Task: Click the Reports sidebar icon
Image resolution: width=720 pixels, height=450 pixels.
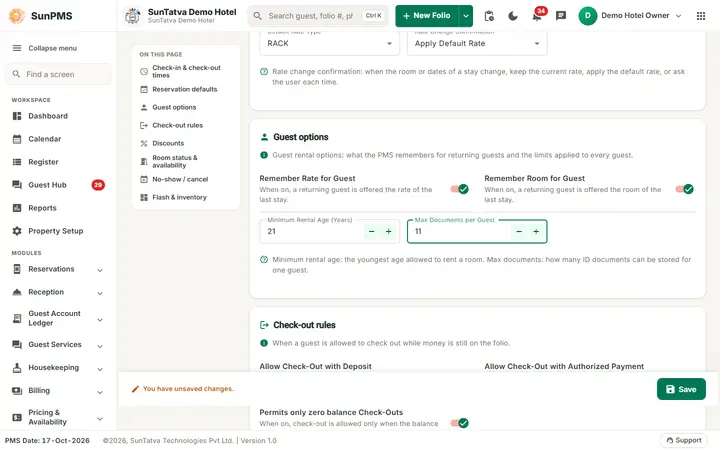Action: pyautogui.click(x=17, y=208)
